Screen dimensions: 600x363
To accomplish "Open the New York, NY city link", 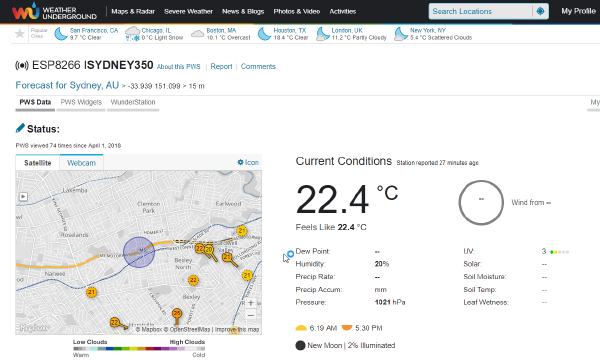I will [428, 30].
